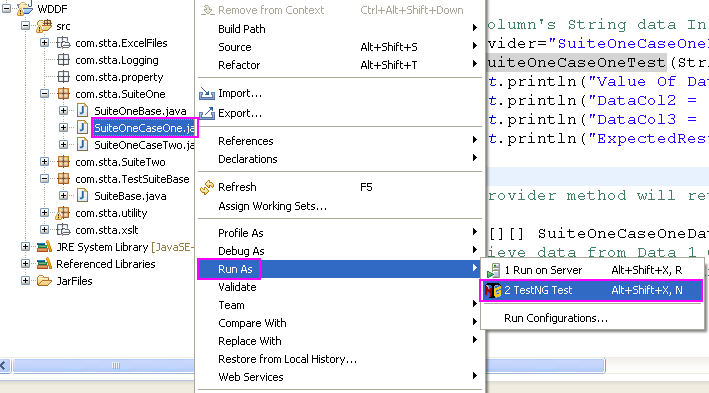The width and height of the screenshot is (709, 393).
Task: Open the Web Services submenu
Action: point(340,377)
